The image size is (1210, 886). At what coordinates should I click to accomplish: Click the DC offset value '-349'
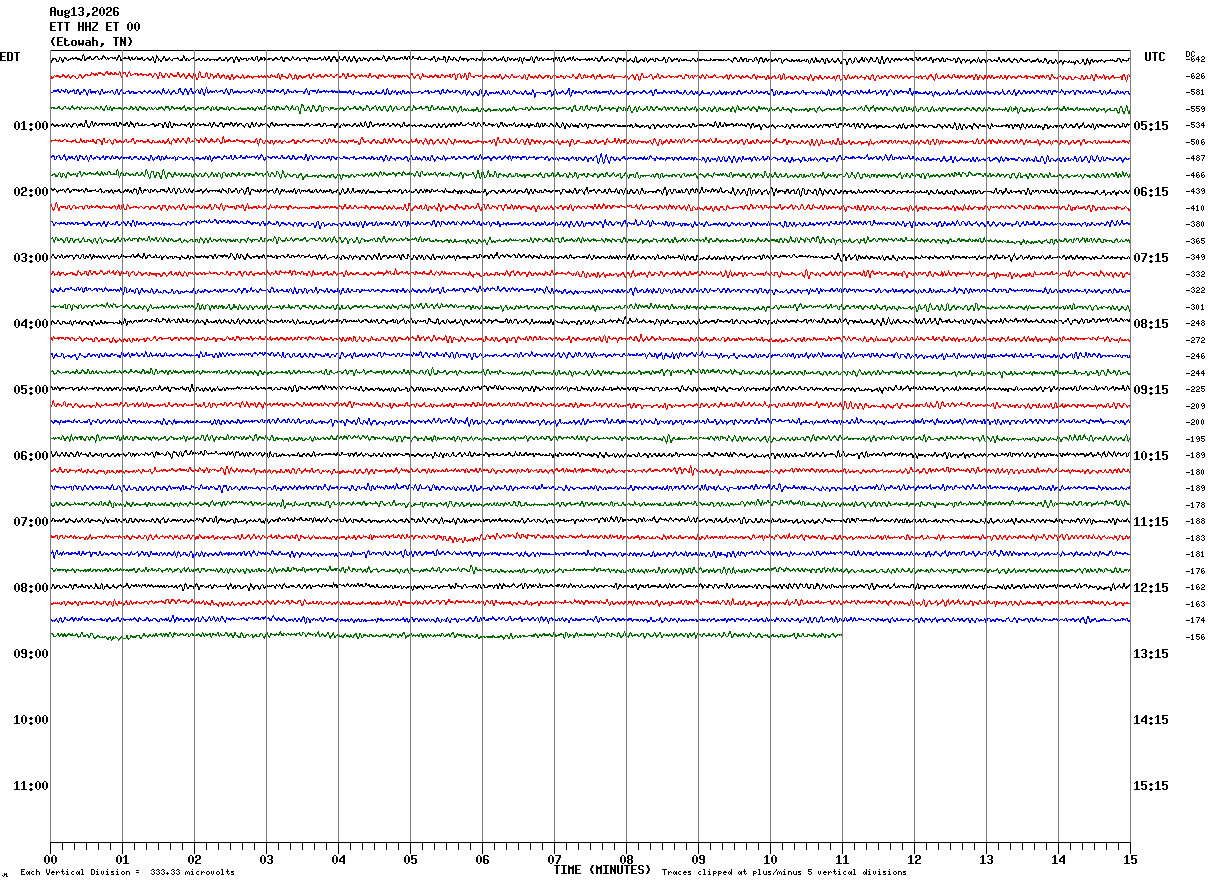(x=1195, y=258)
